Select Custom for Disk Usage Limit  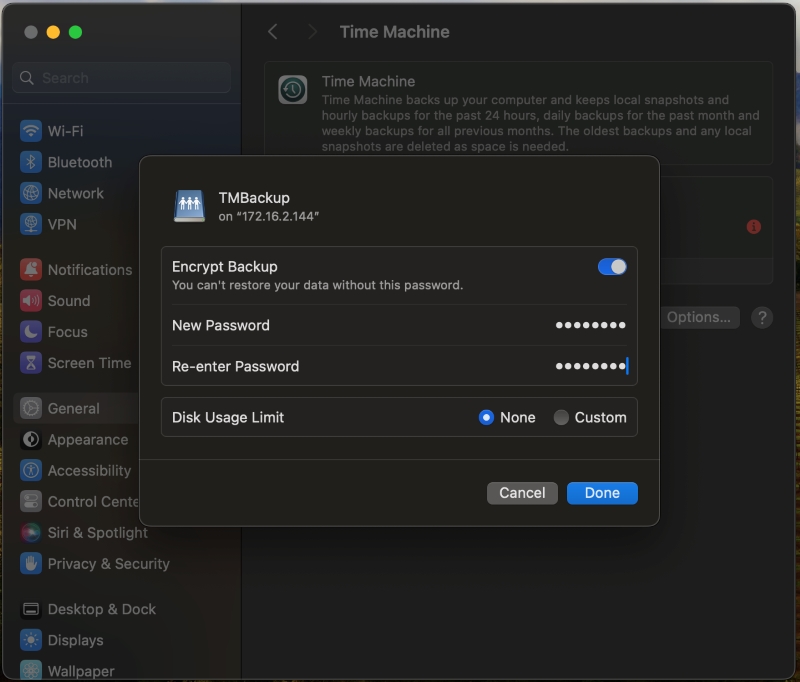[561, 417]
